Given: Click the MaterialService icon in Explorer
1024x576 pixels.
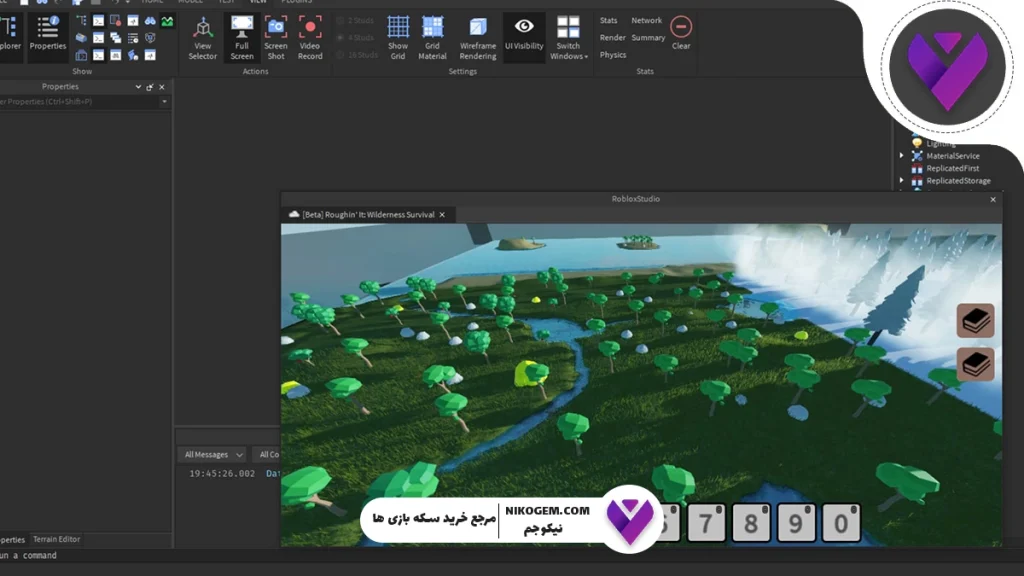Looking at the screenshot, I should click(x=917, y=156).
